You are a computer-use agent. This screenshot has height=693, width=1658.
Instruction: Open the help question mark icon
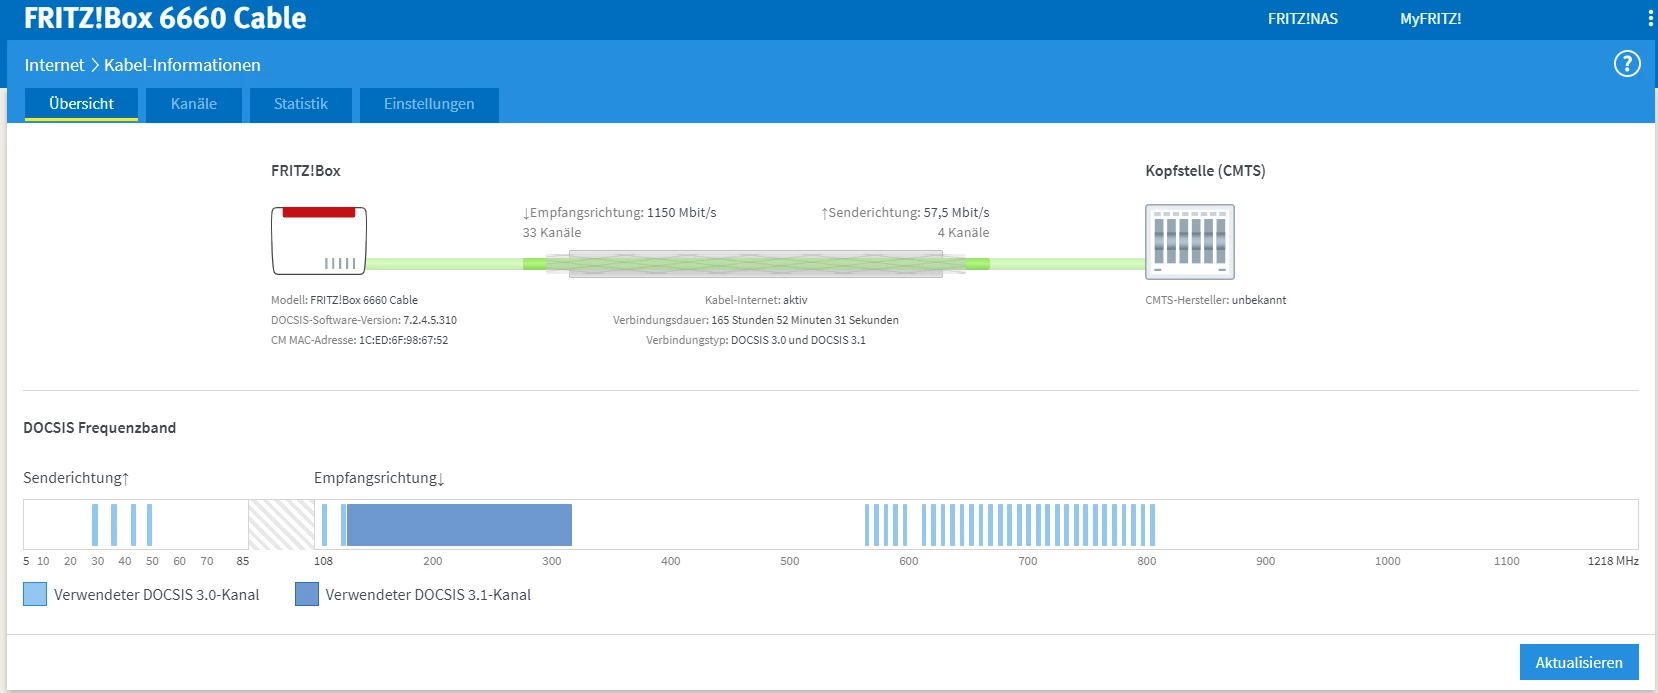1627,64
